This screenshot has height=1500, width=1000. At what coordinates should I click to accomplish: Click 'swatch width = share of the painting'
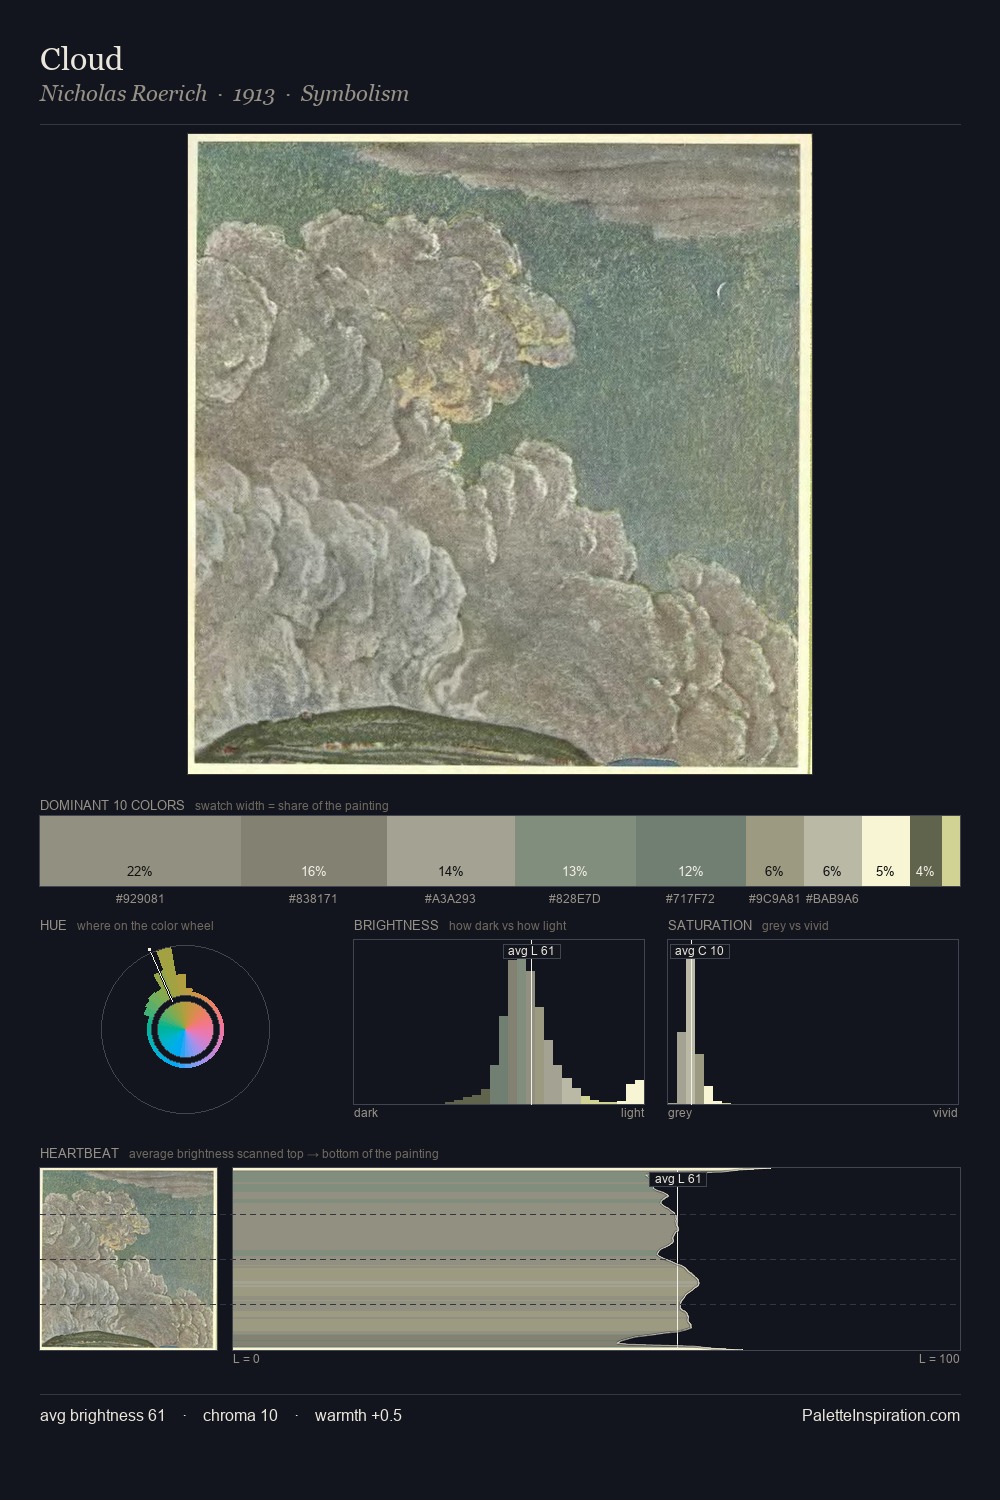coord(292,806)
